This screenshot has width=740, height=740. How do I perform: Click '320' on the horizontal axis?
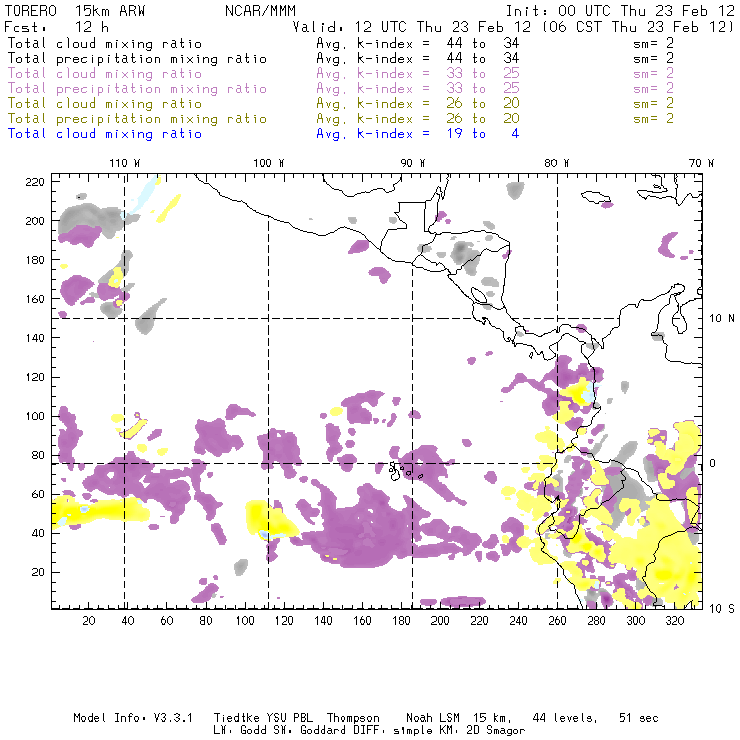coord(675,621)
